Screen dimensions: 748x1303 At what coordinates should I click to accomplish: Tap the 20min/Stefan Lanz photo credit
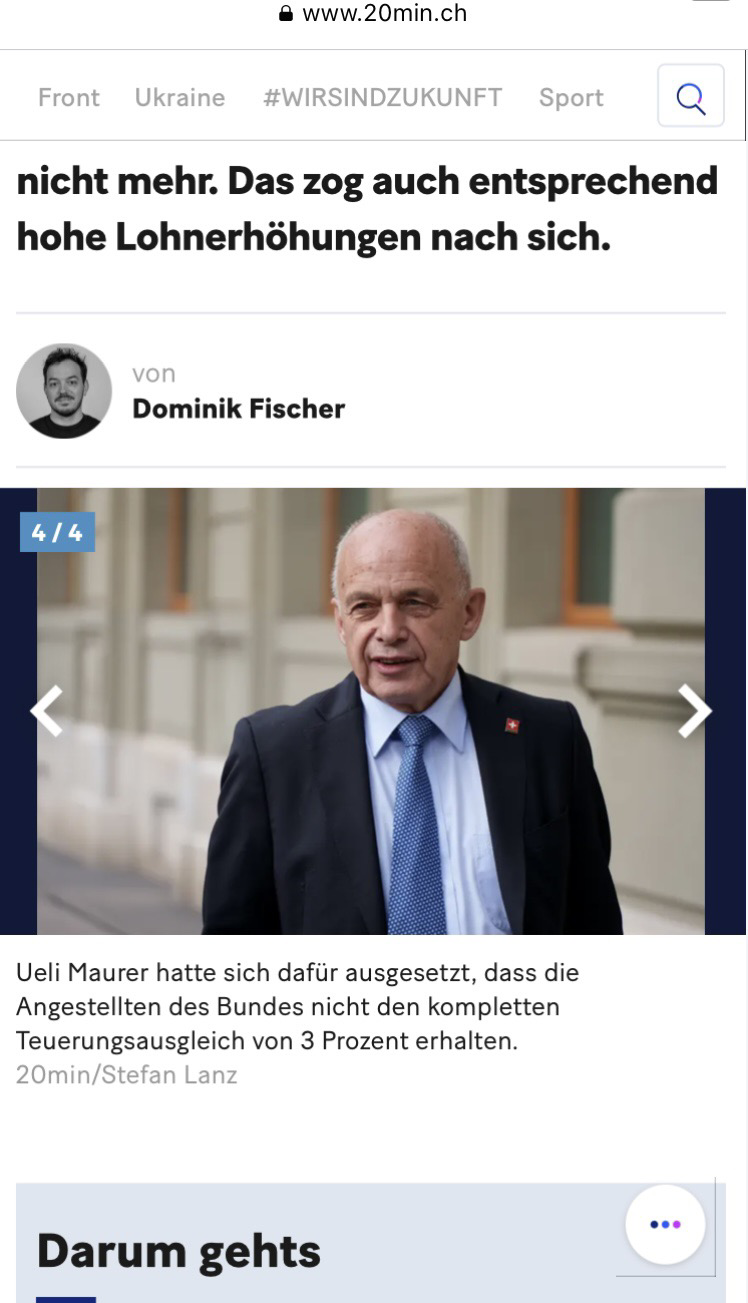(x=127, y=1075)
